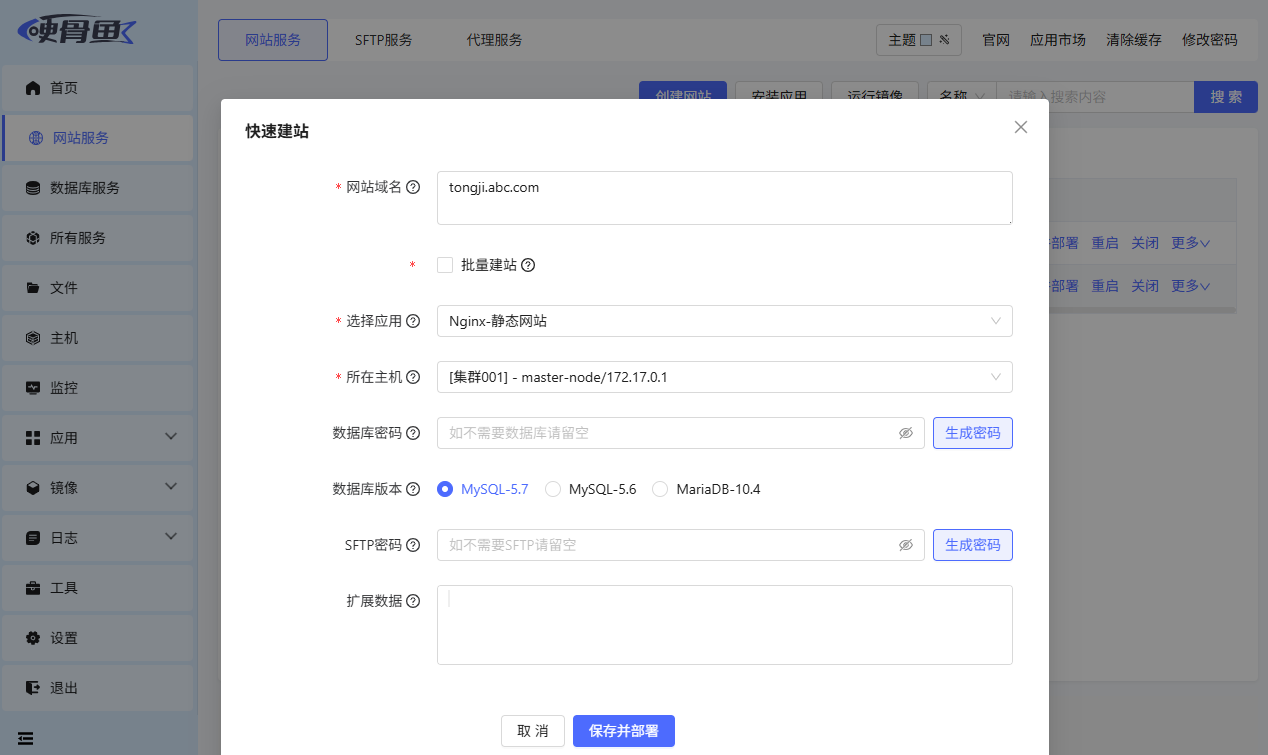Switch to the 代理服务 tab
Screen dimensions: 1268x755
[x=494, y=40]
